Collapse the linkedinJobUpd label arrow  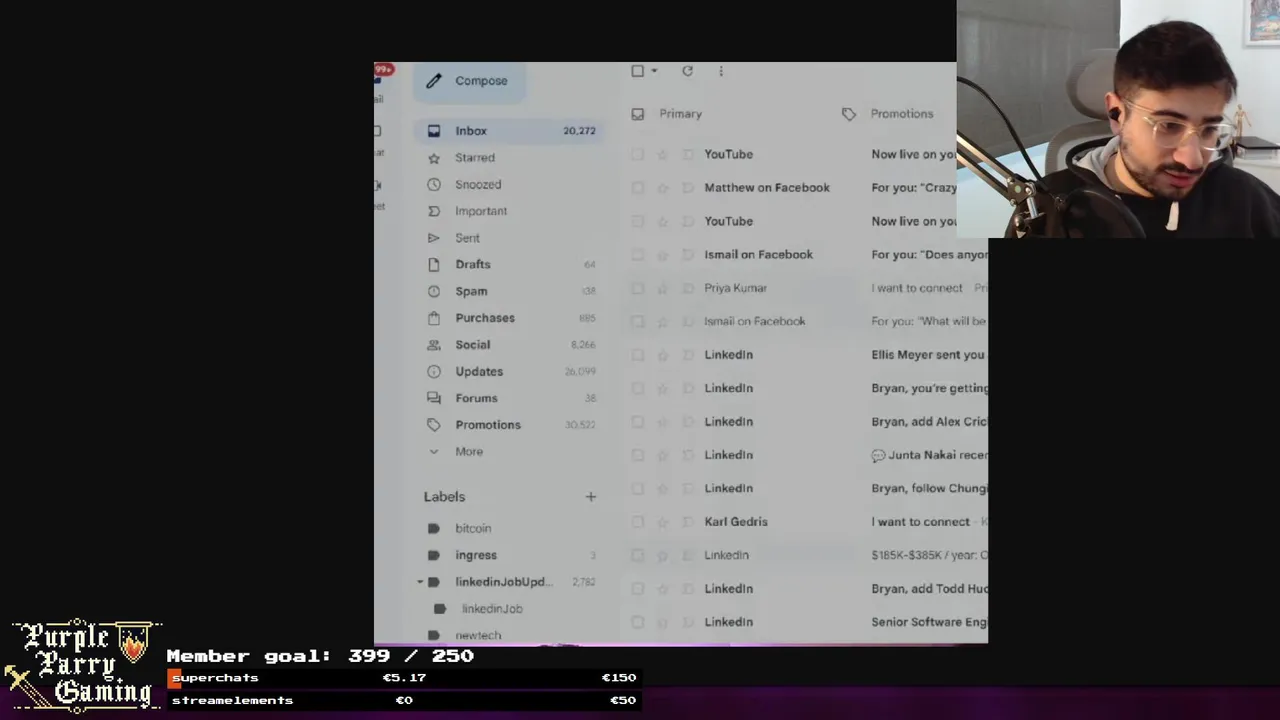tap(420, 582)
